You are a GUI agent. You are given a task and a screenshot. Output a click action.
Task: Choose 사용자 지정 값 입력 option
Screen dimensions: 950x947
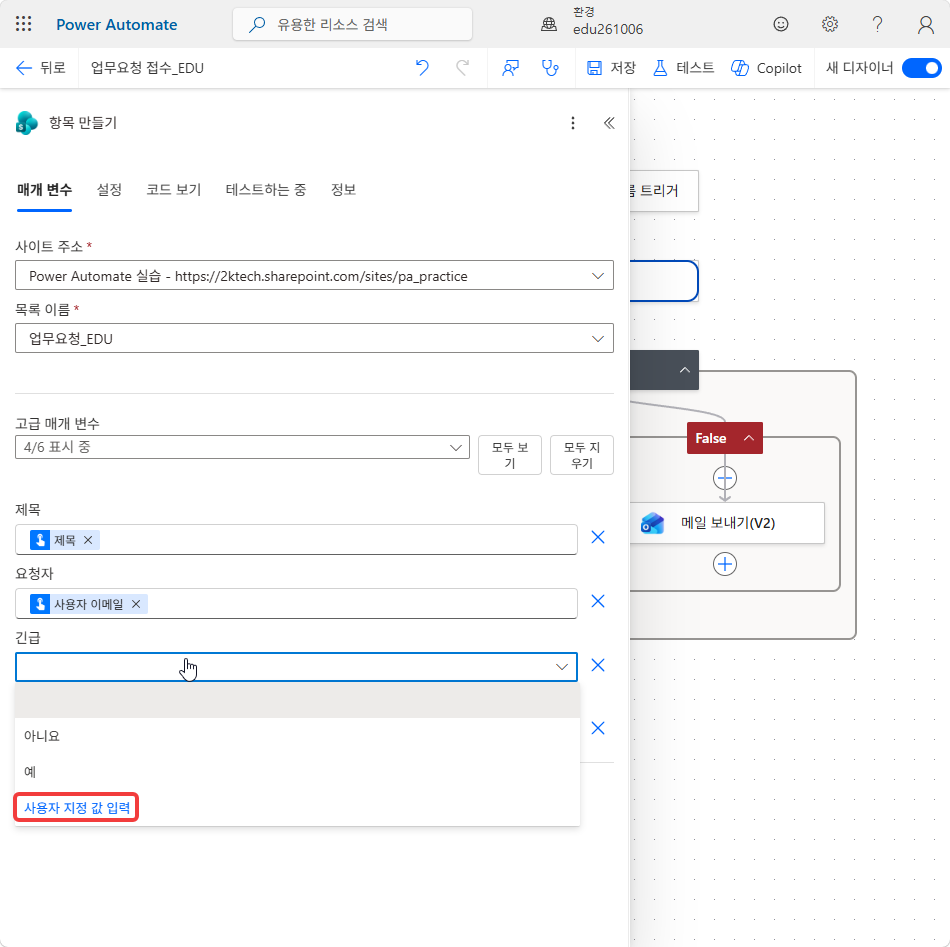[x=77, y=808]
